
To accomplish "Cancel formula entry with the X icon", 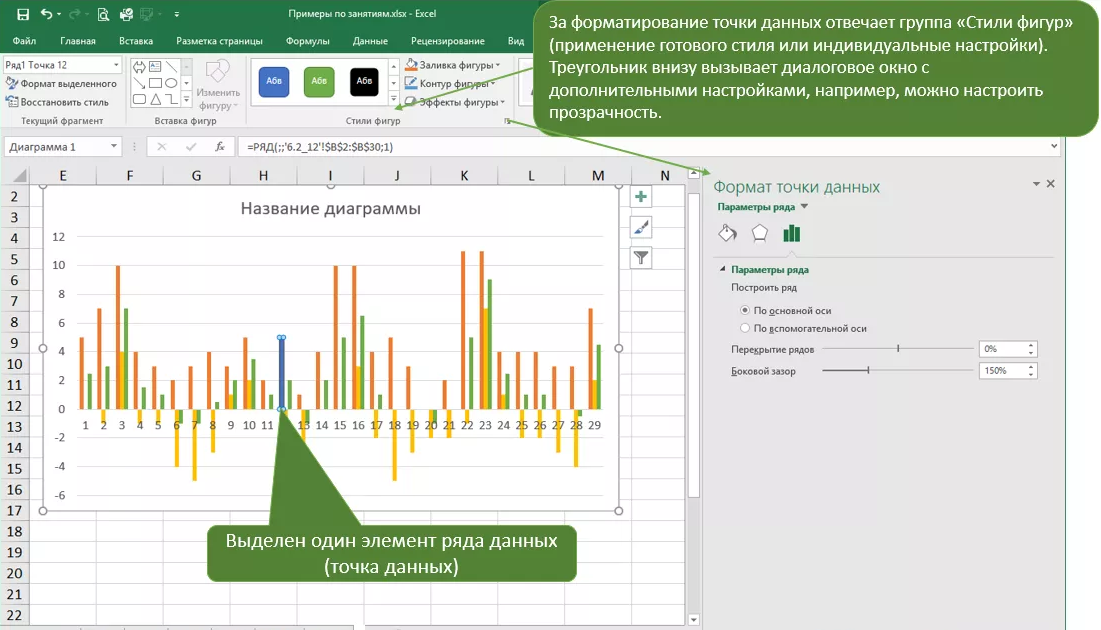I will click(161, 146).
